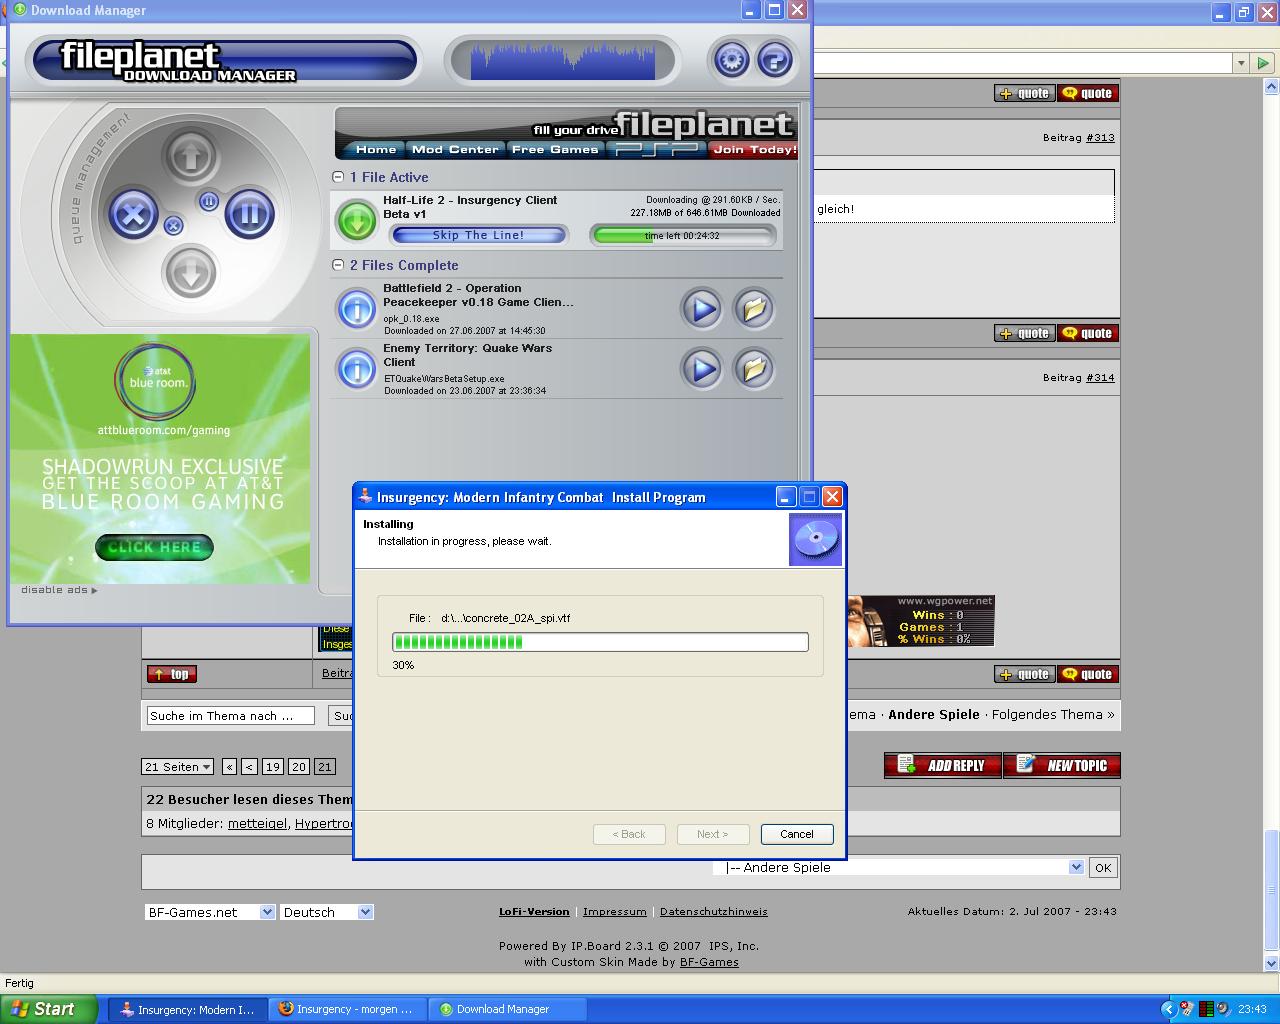Click installer disc icon

[815, 540]
